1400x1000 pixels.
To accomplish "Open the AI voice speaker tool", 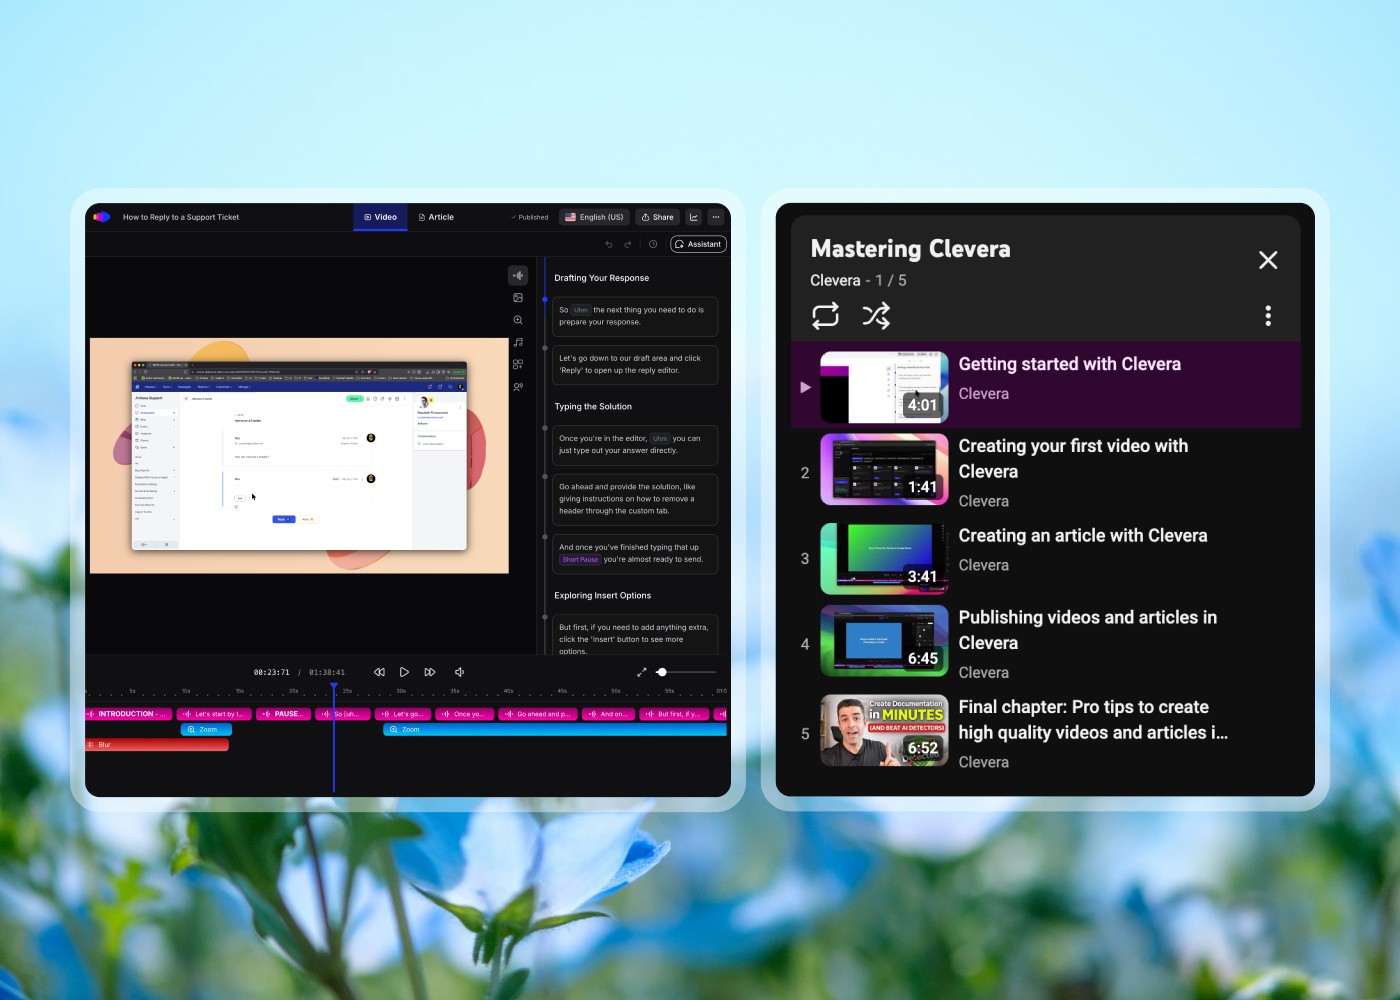I will pos(518,386).
